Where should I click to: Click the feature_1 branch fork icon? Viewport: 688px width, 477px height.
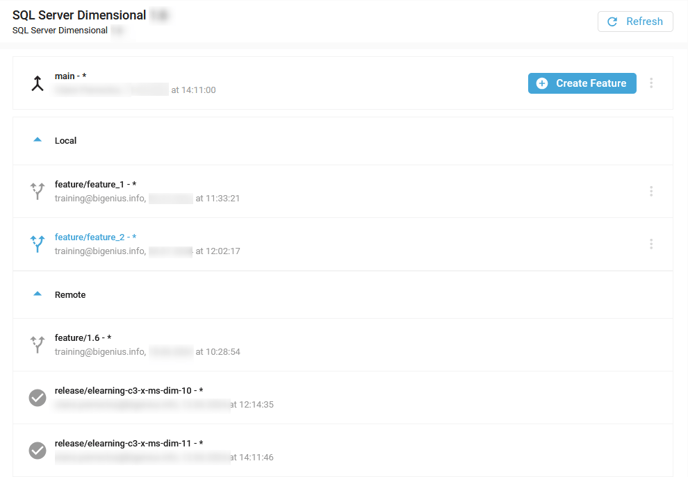pyautogui.click(x=37, y=191)
